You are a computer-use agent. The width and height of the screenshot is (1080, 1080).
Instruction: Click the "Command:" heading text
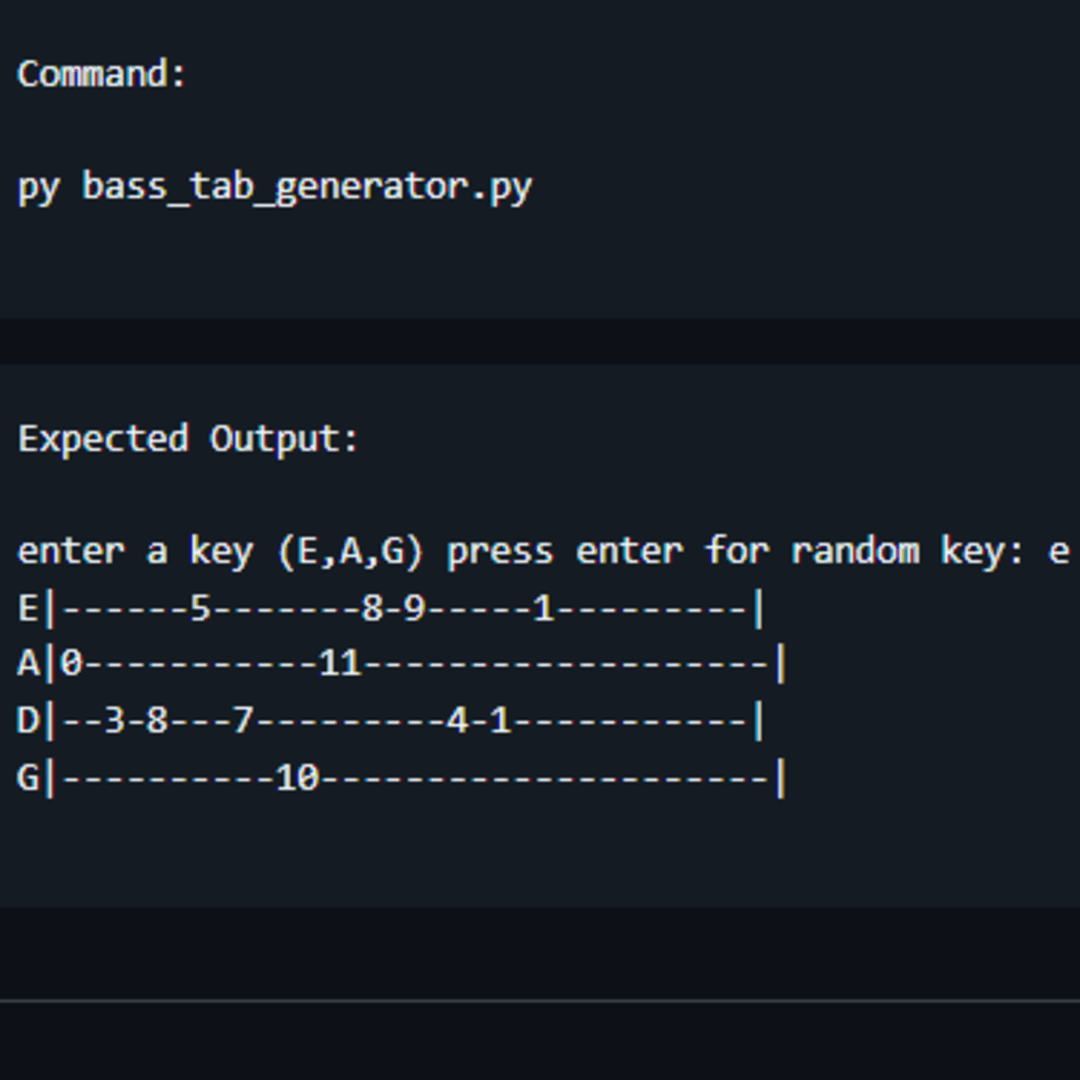pyautogui.click(x=102, y=74)
